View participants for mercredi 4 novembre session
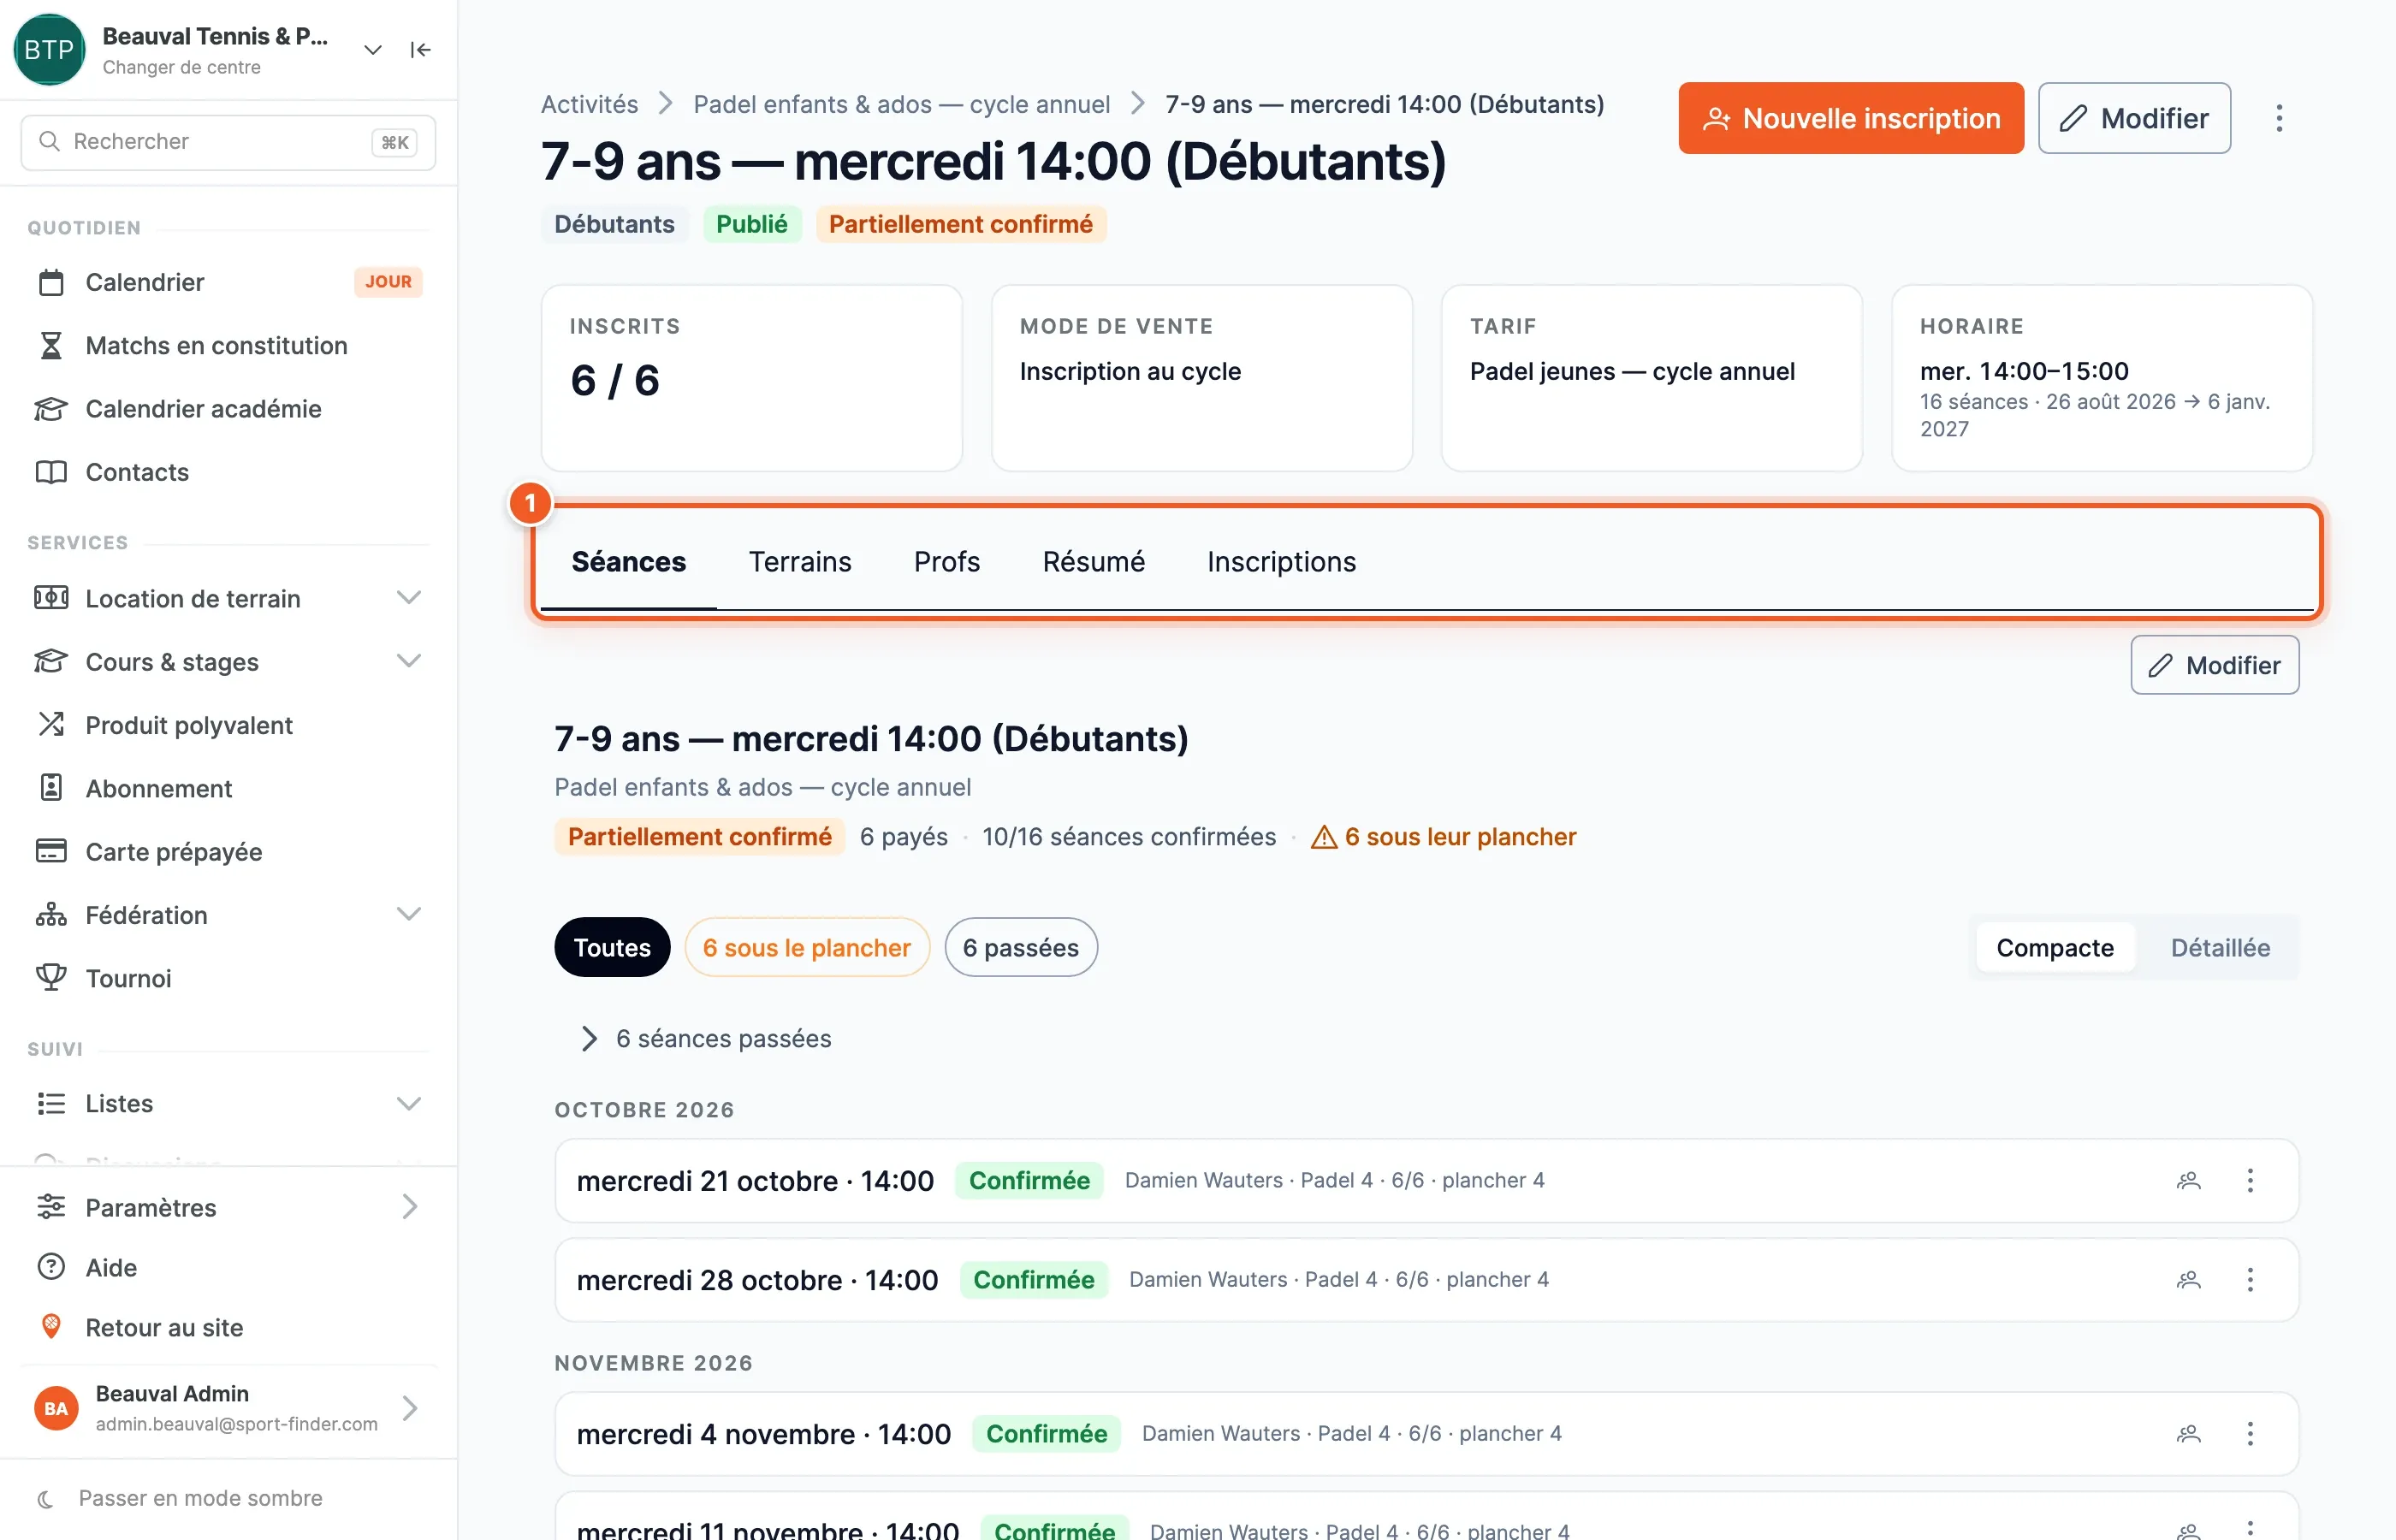 [x=2188, y=1434]
